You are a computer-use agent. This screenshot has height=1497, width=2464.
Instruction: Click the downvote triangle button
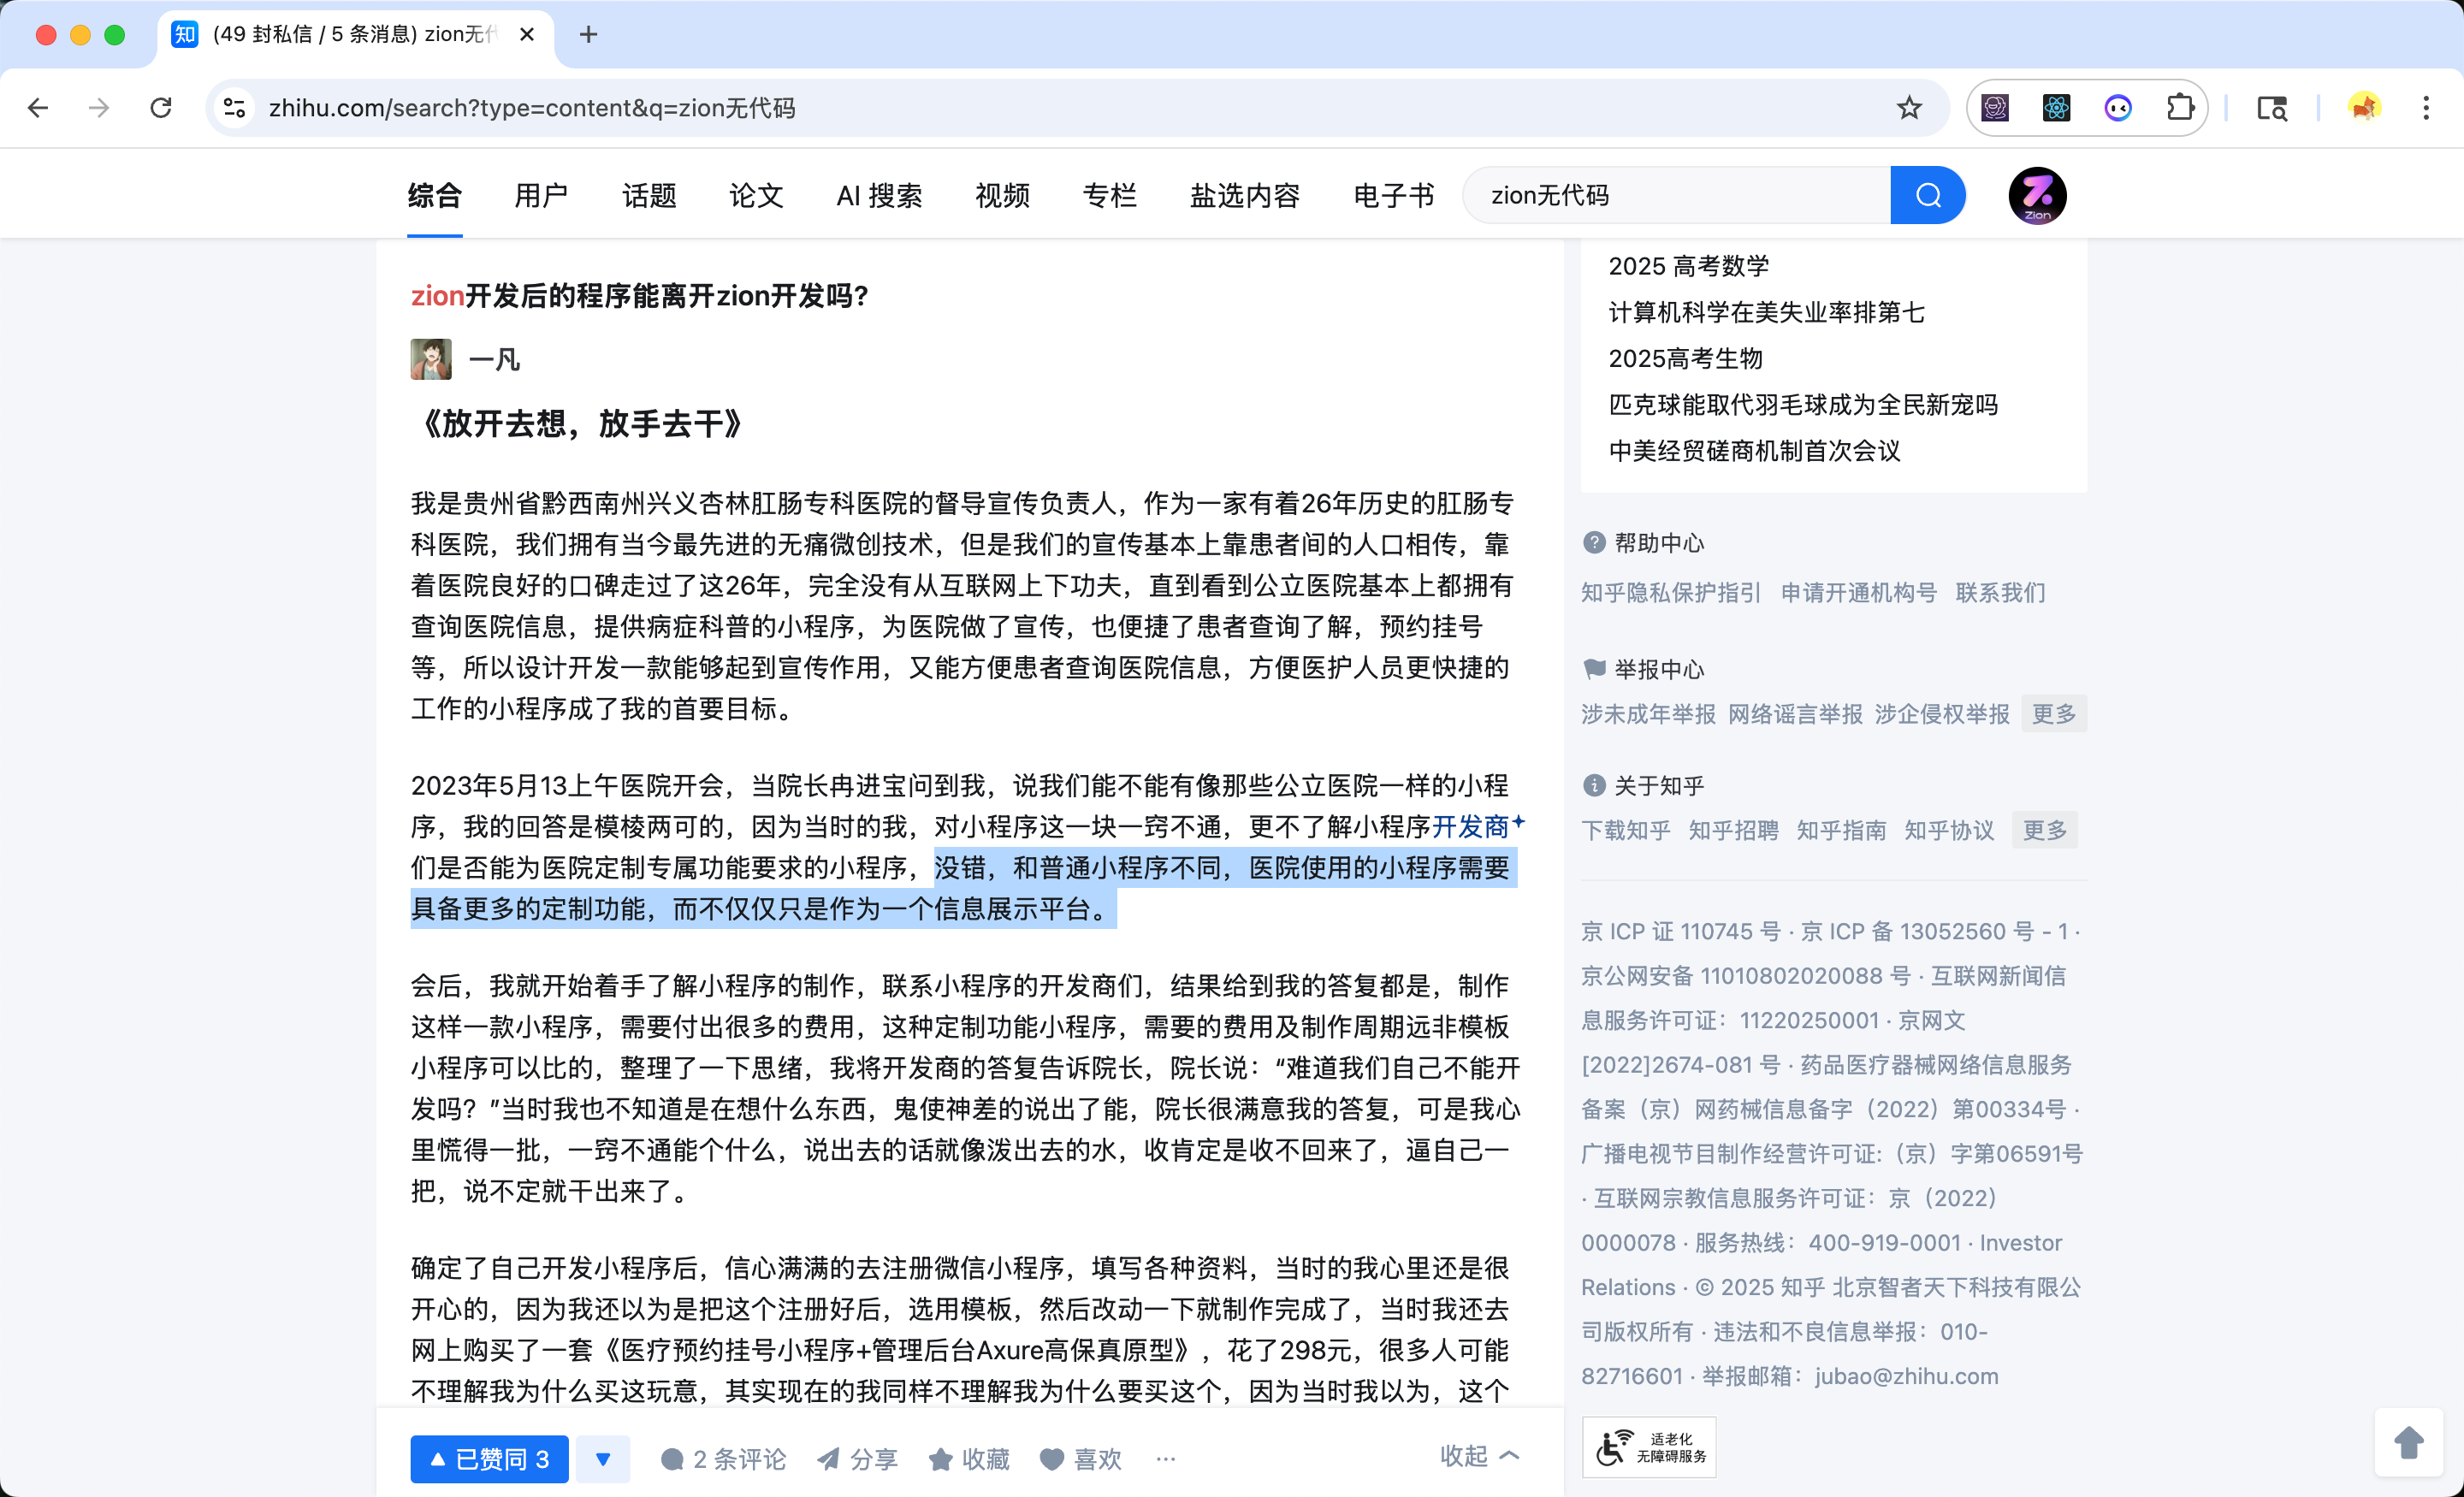[603, 1459]
